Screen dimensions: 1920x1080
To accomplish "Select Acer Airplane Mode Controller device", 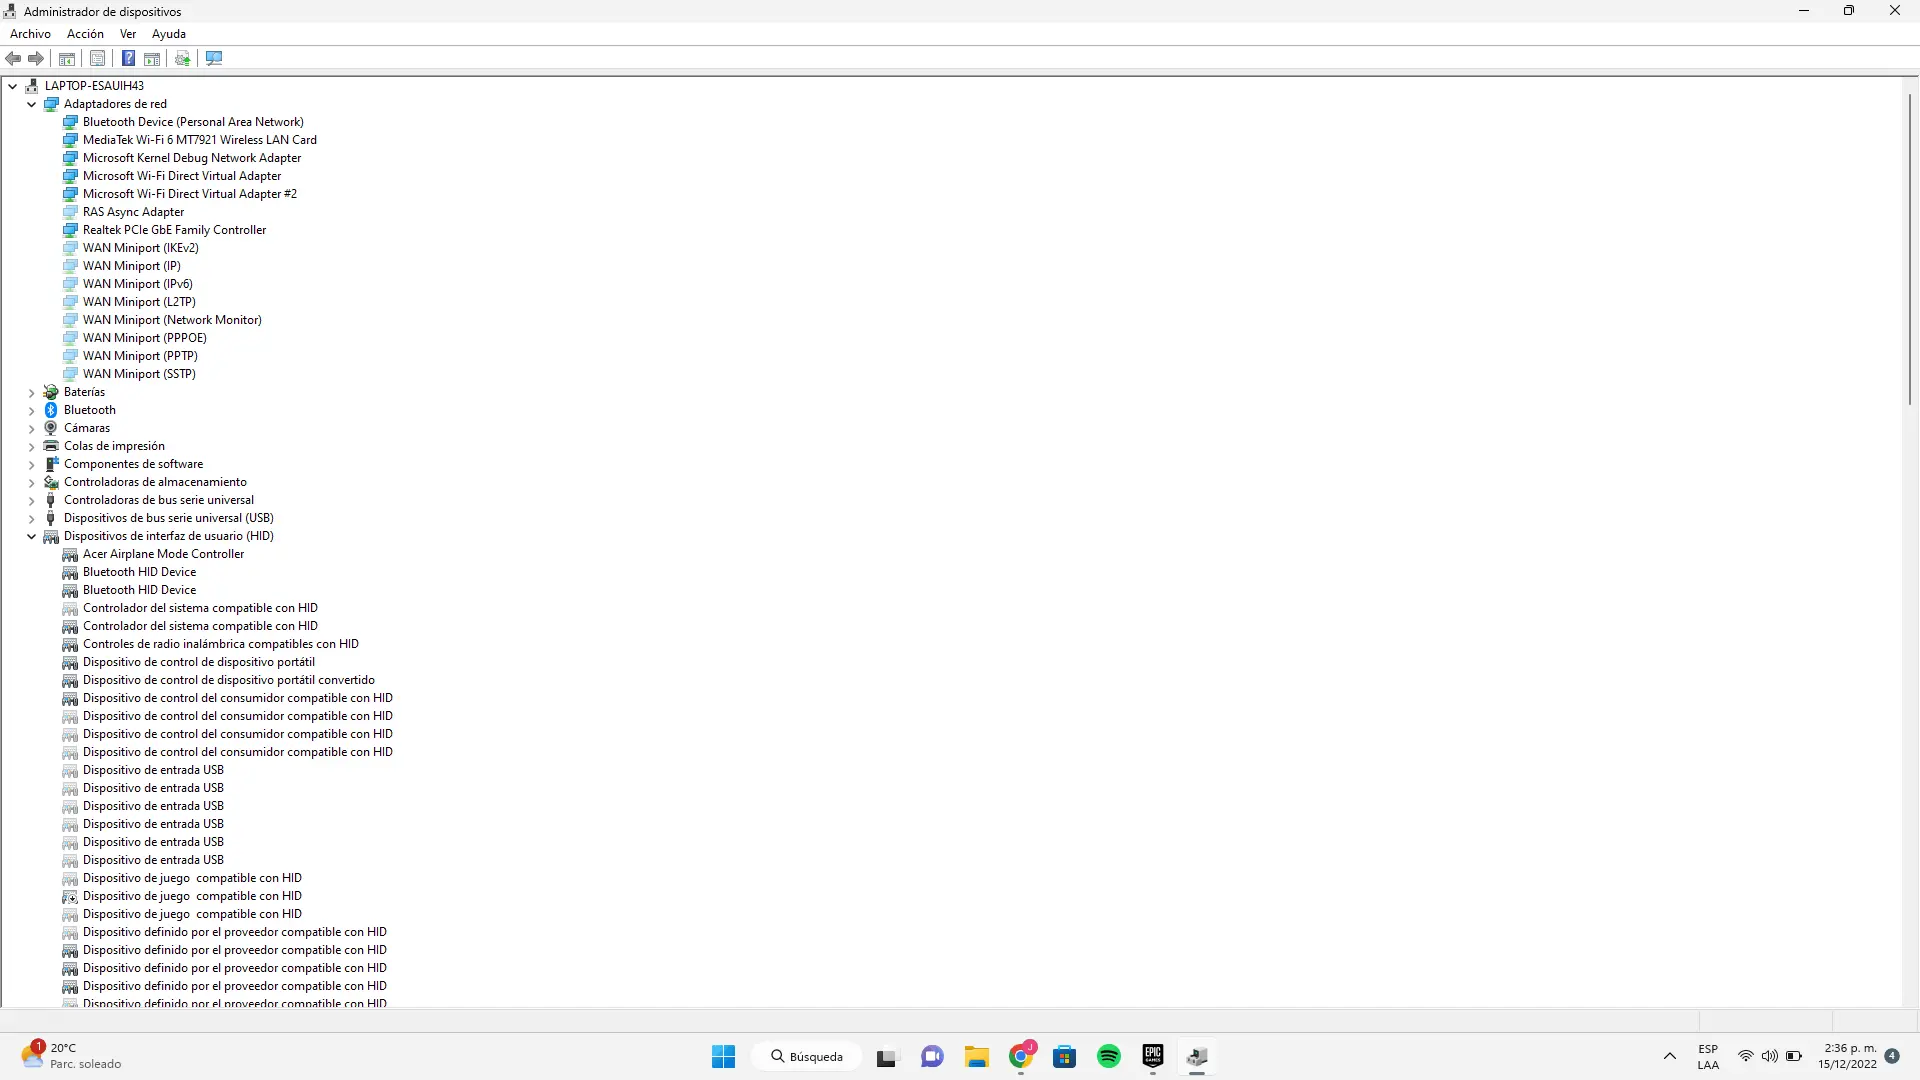I will [163, 554].
